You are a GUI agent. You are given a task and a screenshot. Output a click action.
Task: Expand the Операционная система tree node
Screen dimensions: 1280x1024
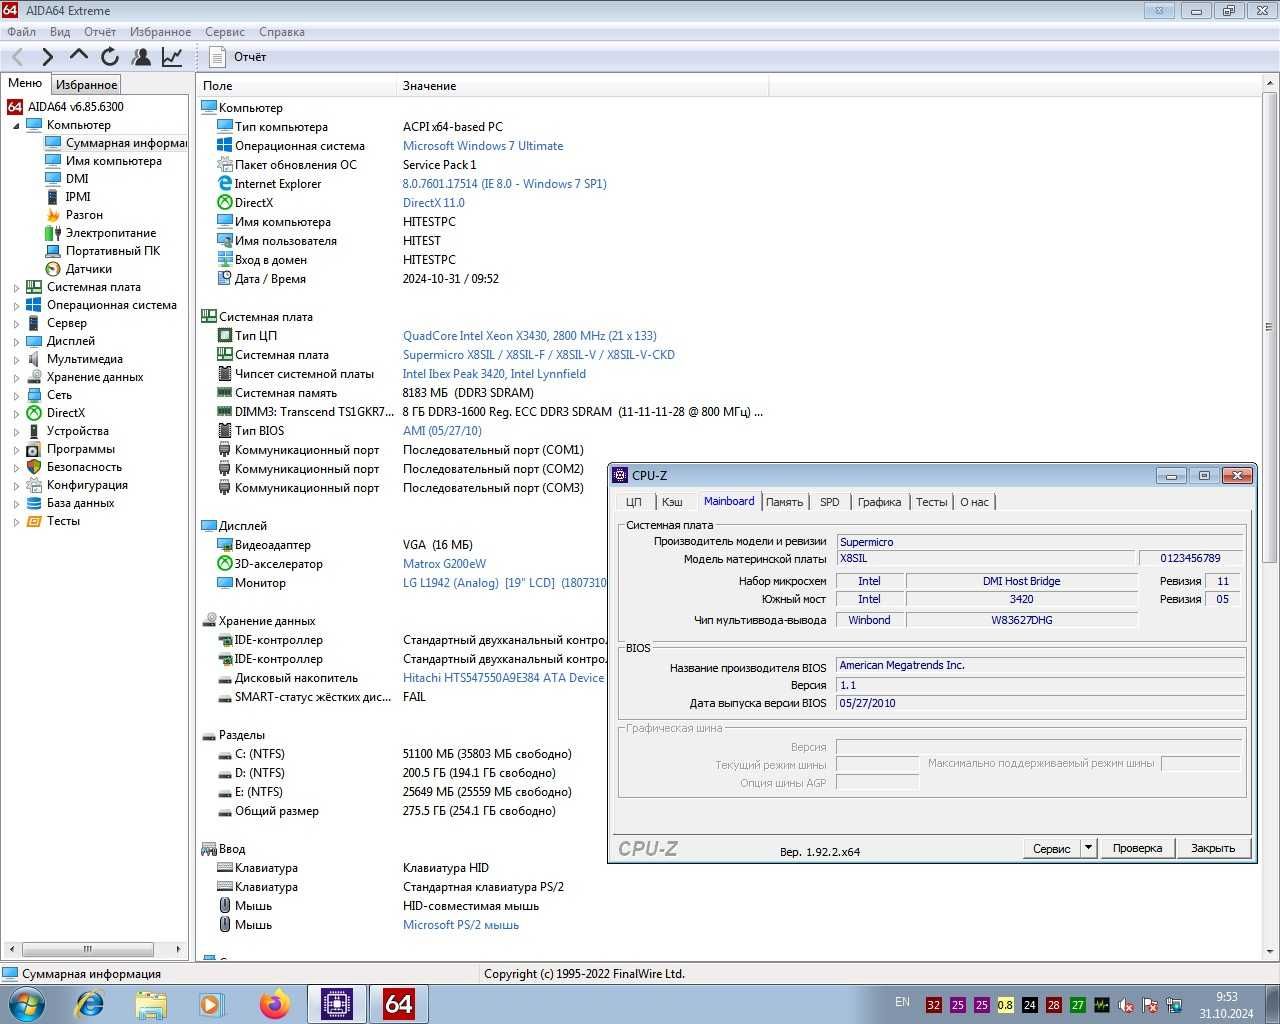tap(16, 306)
